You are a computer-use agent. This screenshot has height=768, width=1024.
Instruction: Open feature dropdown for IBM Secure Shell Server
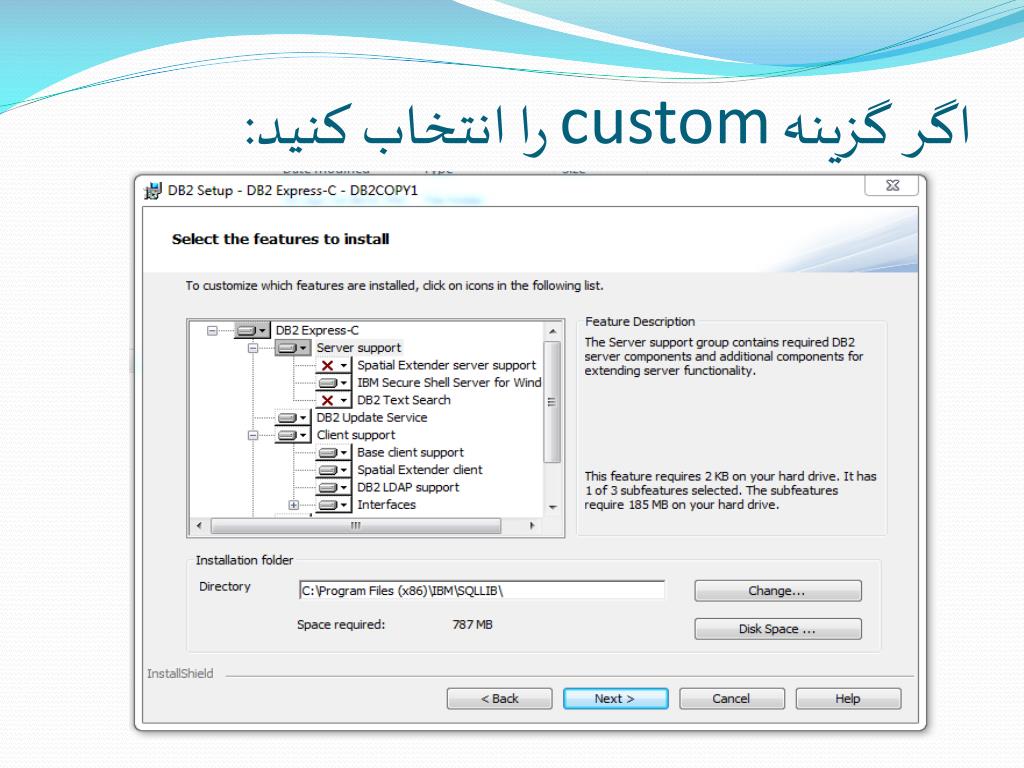333,383
